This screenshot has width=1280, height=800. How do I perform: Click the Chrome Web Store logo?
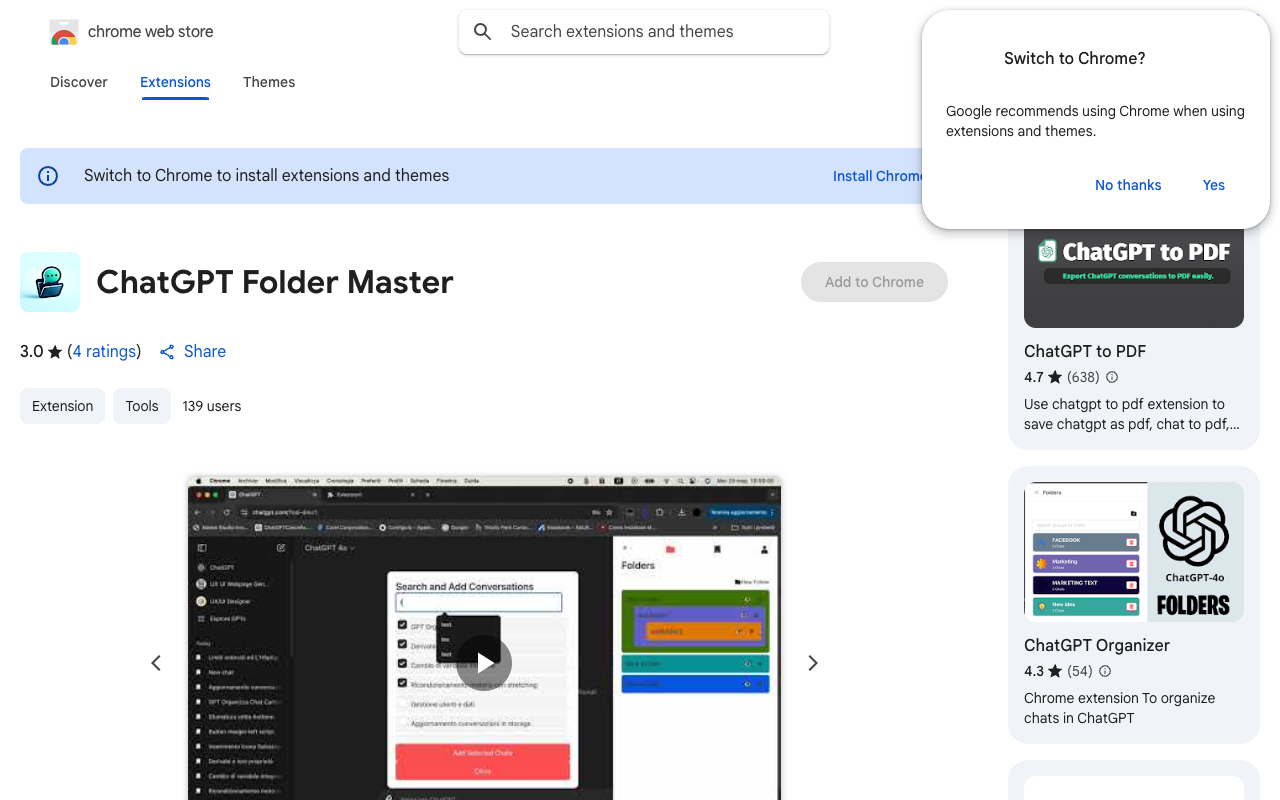click(x=64, y=32)
